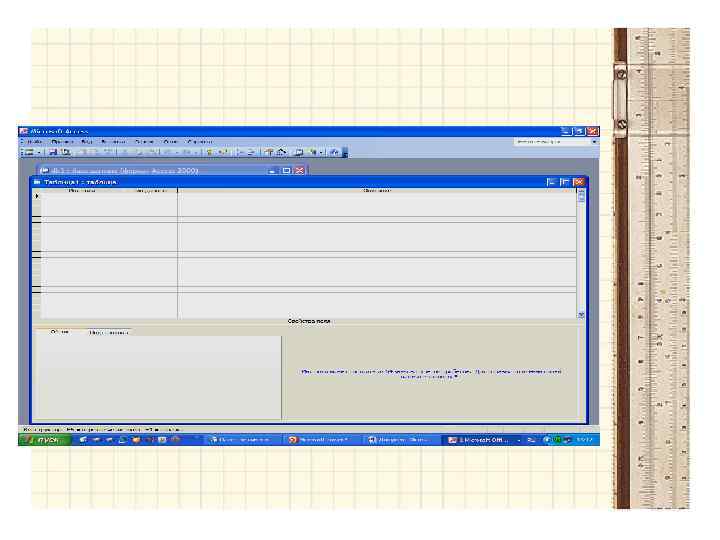The width and height of the screenshot is (720, 540).
Task: Open the Вид menu
Action: pyautogui.click(x=87, y=142)
